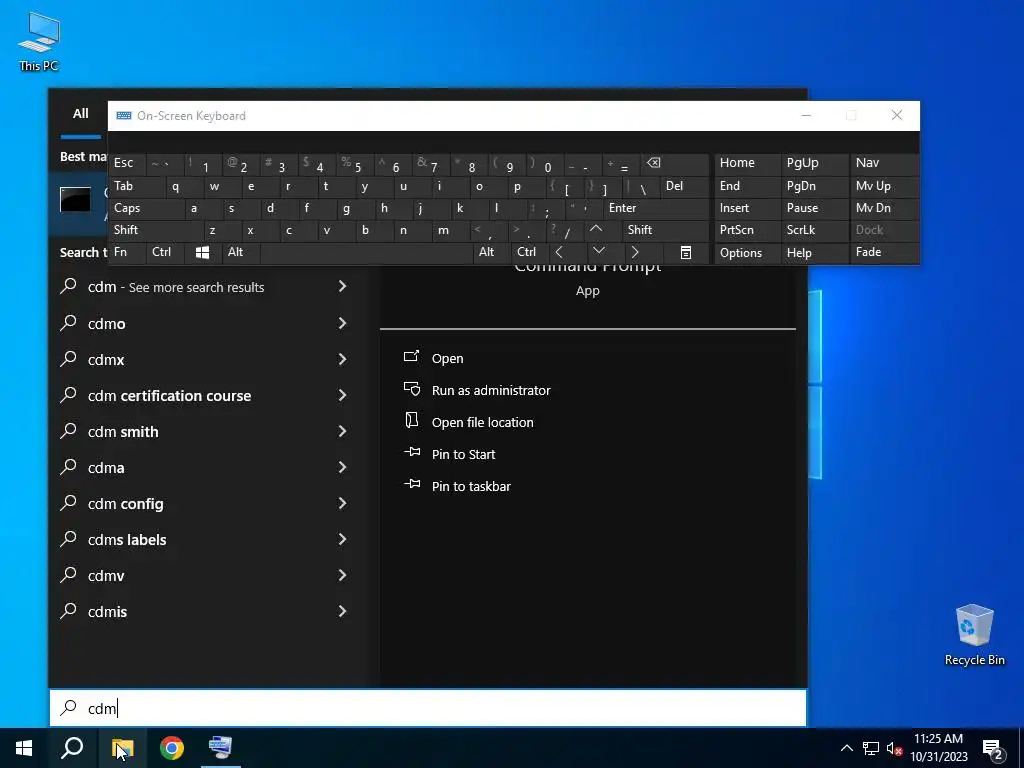1024x768 pixels.
Task: Expand the cdms labels suggestion arrow
Action: point(342,538)
